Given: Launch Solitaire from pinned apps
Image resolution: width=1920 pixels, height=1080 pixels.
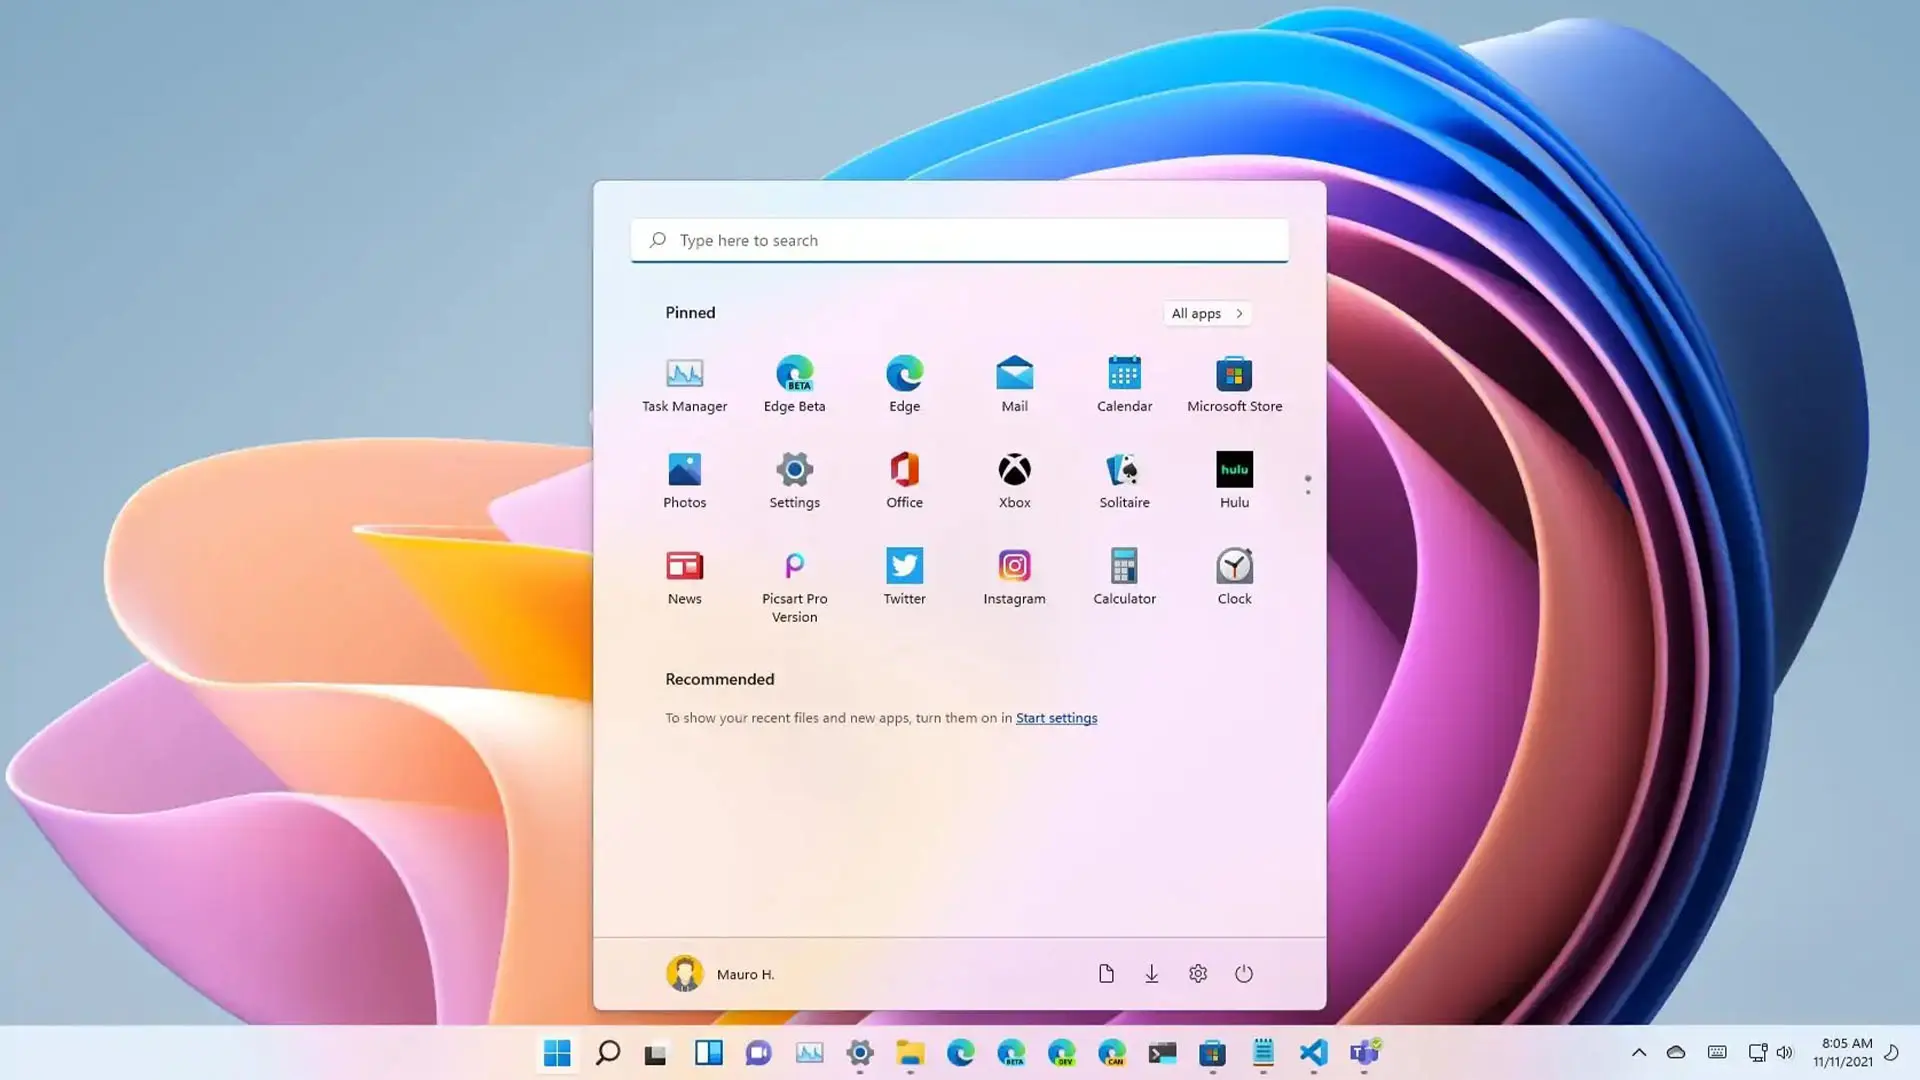Looking at the screenshot, I should [1124, 480].
